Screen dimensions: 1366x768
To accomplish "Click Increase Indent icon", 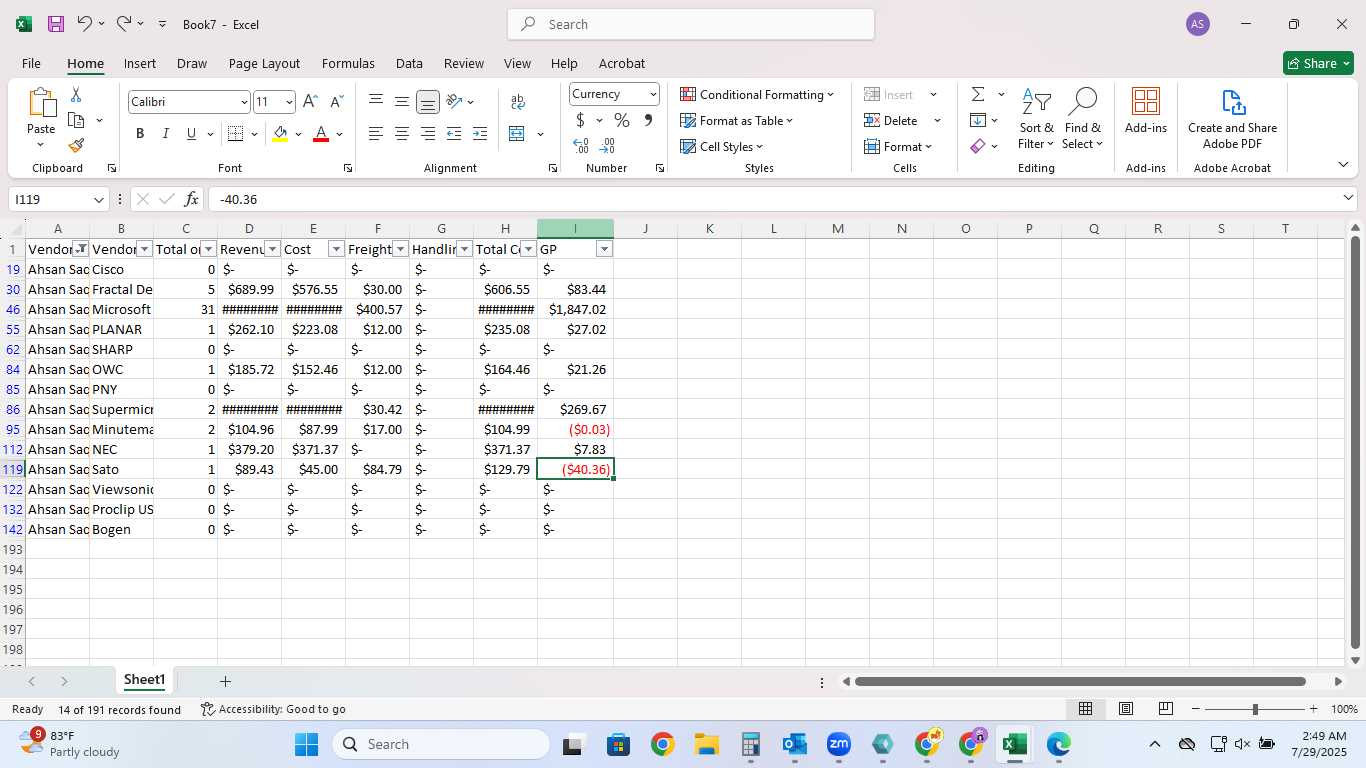I will [x=480, y=133].
